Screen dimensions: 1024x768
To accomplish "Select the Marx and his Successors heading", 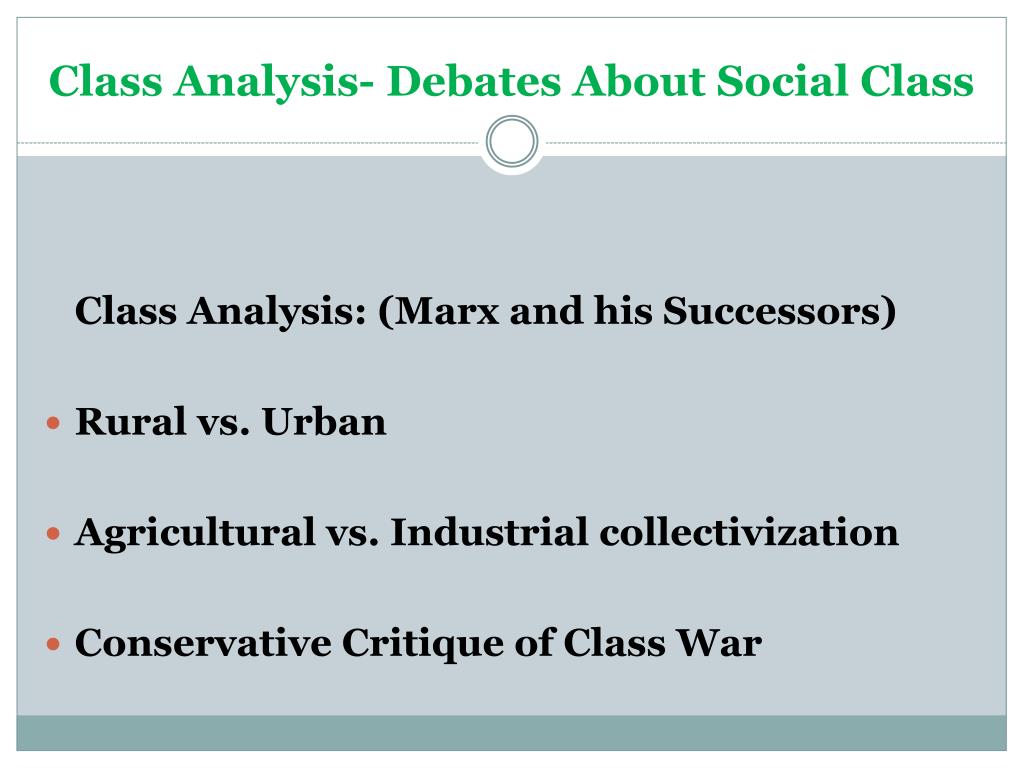I will tap(485, 312).
